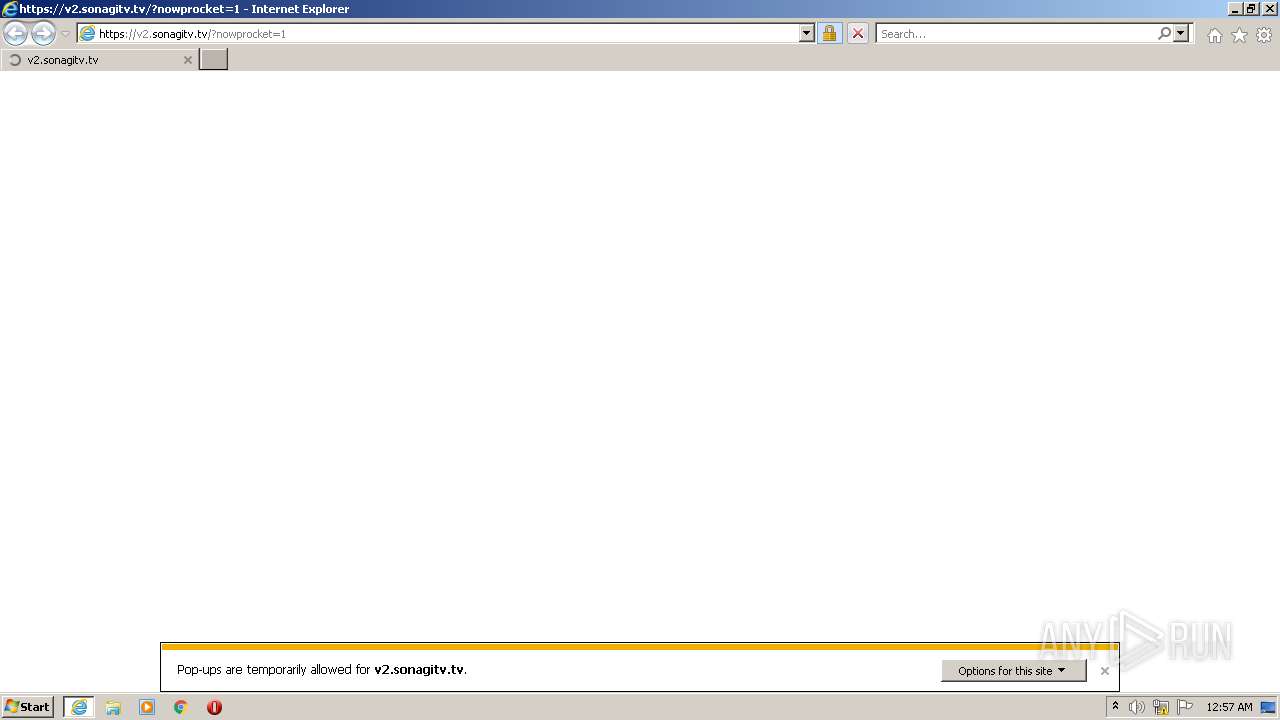This screenshot has height=720, width=1280.
Task: Click the 12:57 AM clock
Action: coord(1229,707)
